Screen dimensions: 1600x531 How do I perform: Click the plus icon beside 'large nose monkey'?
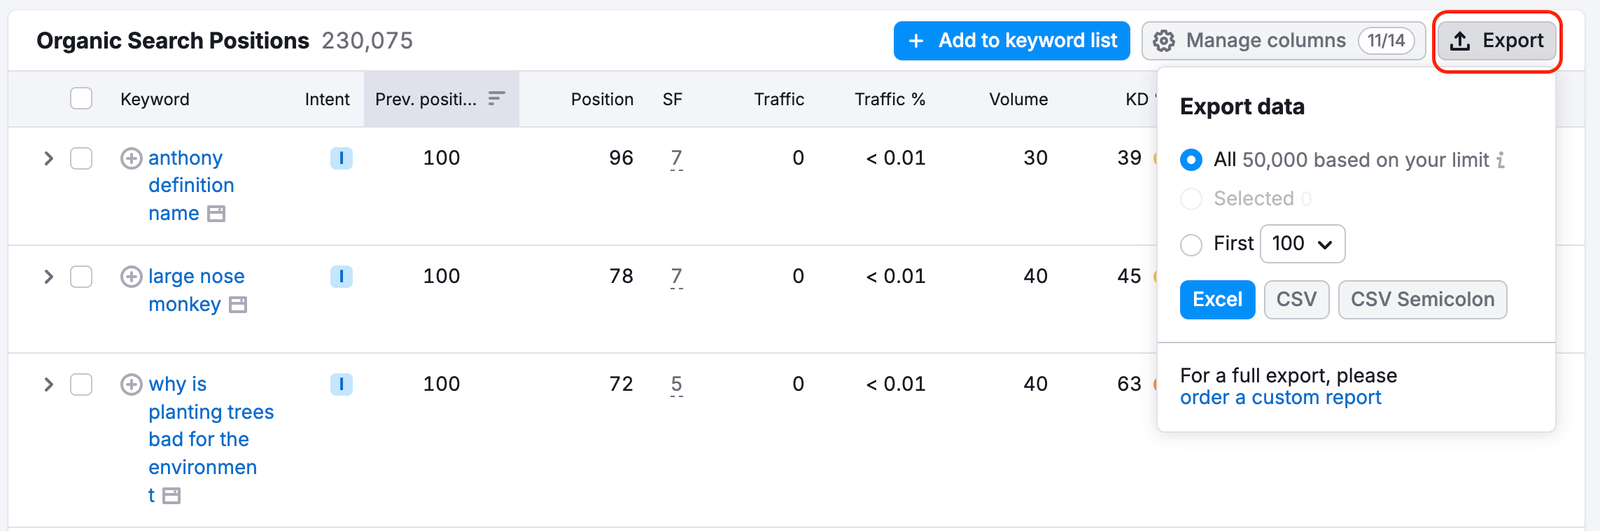pos(131,277)
